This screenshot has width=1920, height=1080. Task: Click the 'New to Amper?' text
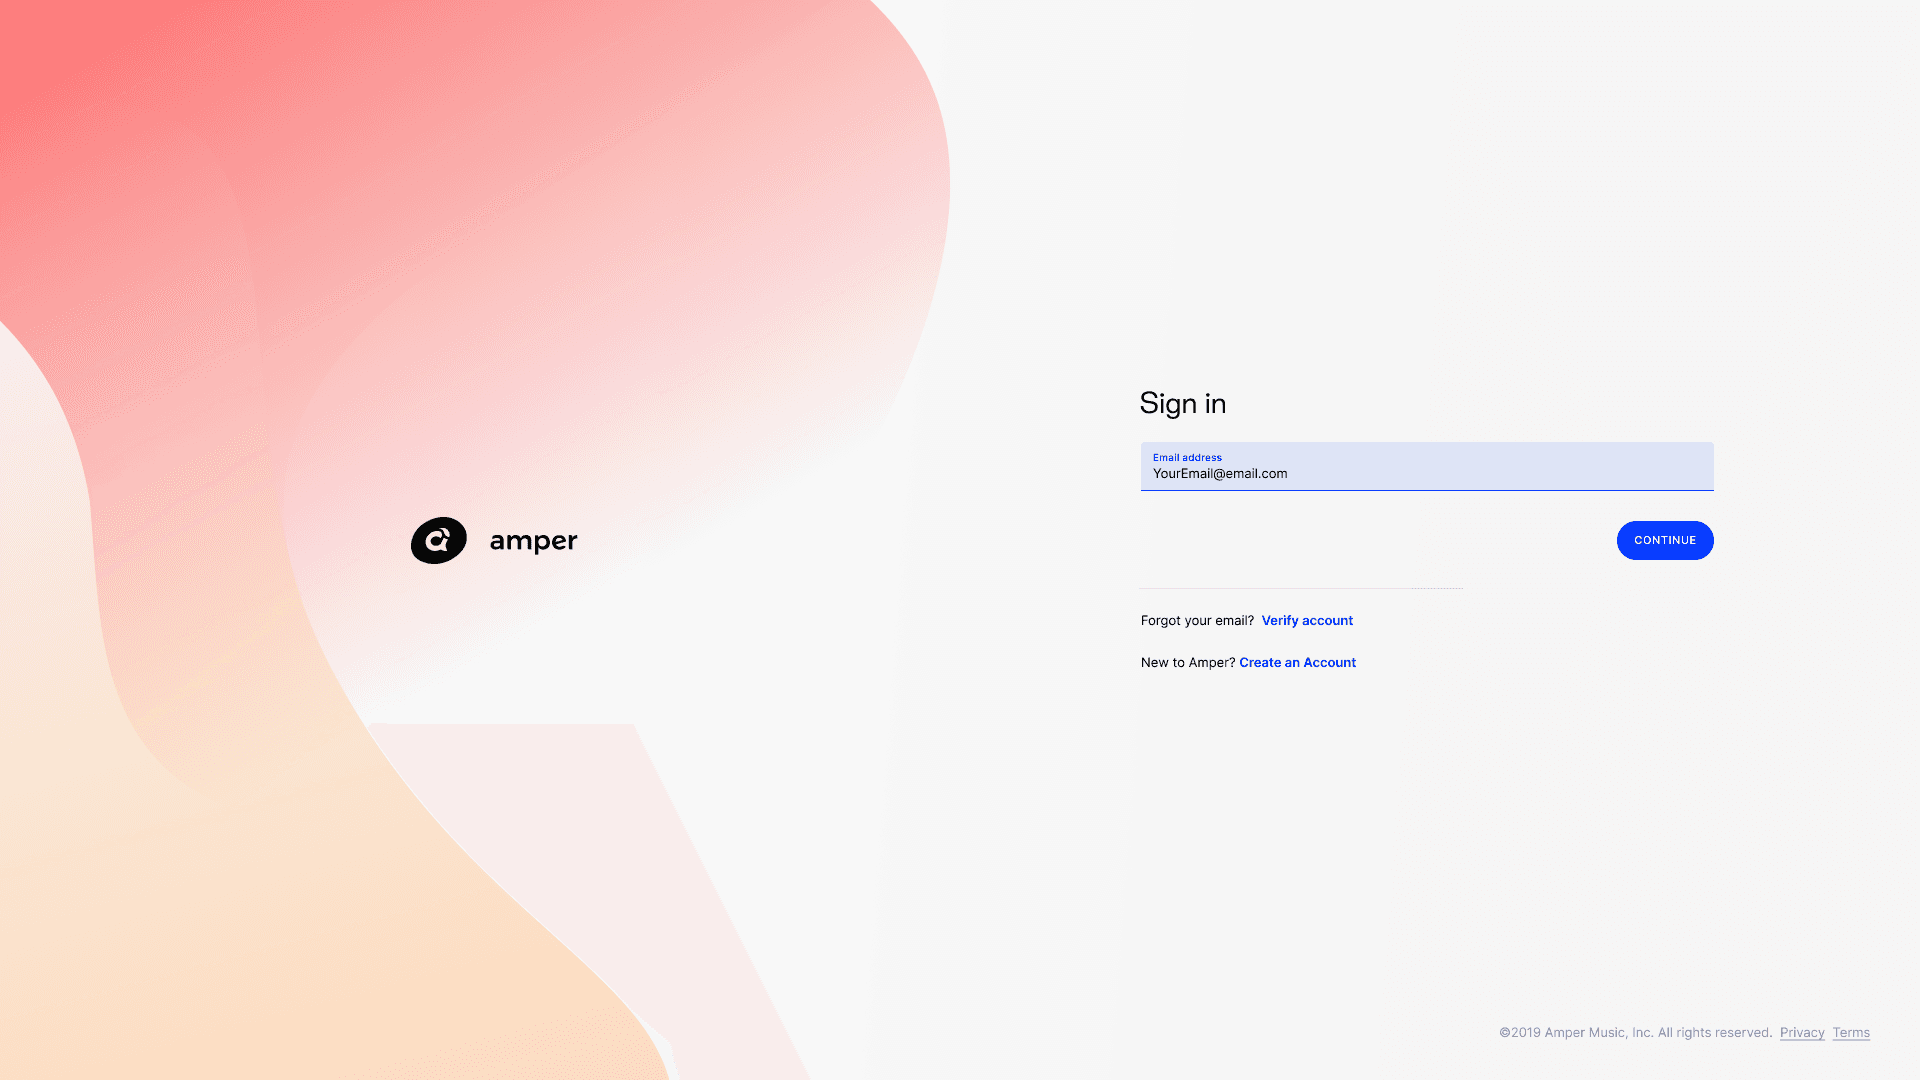pyautogui.click(x=1187, y=663)
